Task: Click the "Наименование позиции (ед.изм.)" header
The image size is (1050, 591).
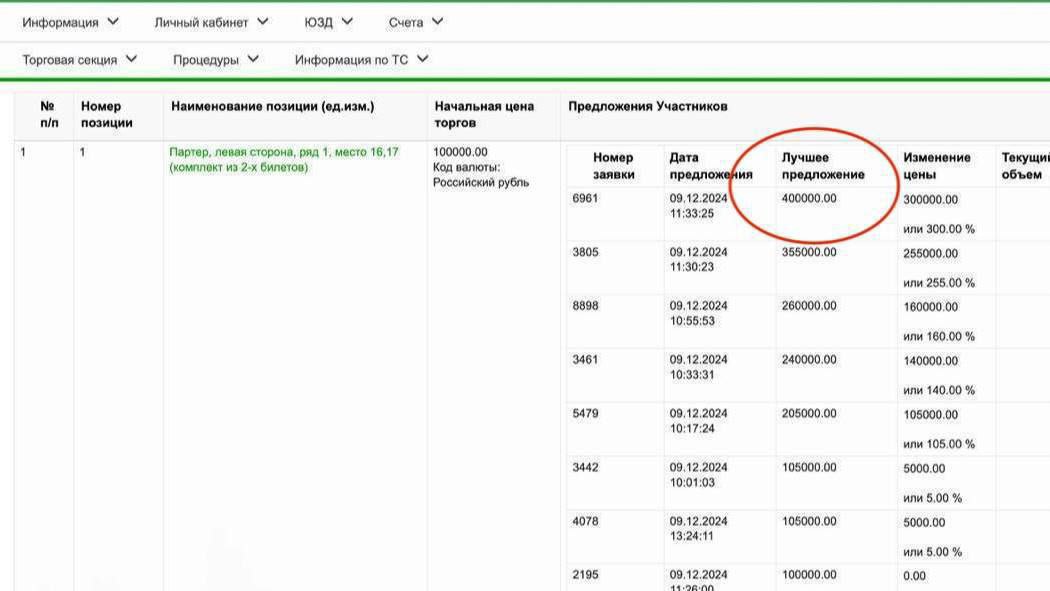Action: click(273, 106)
